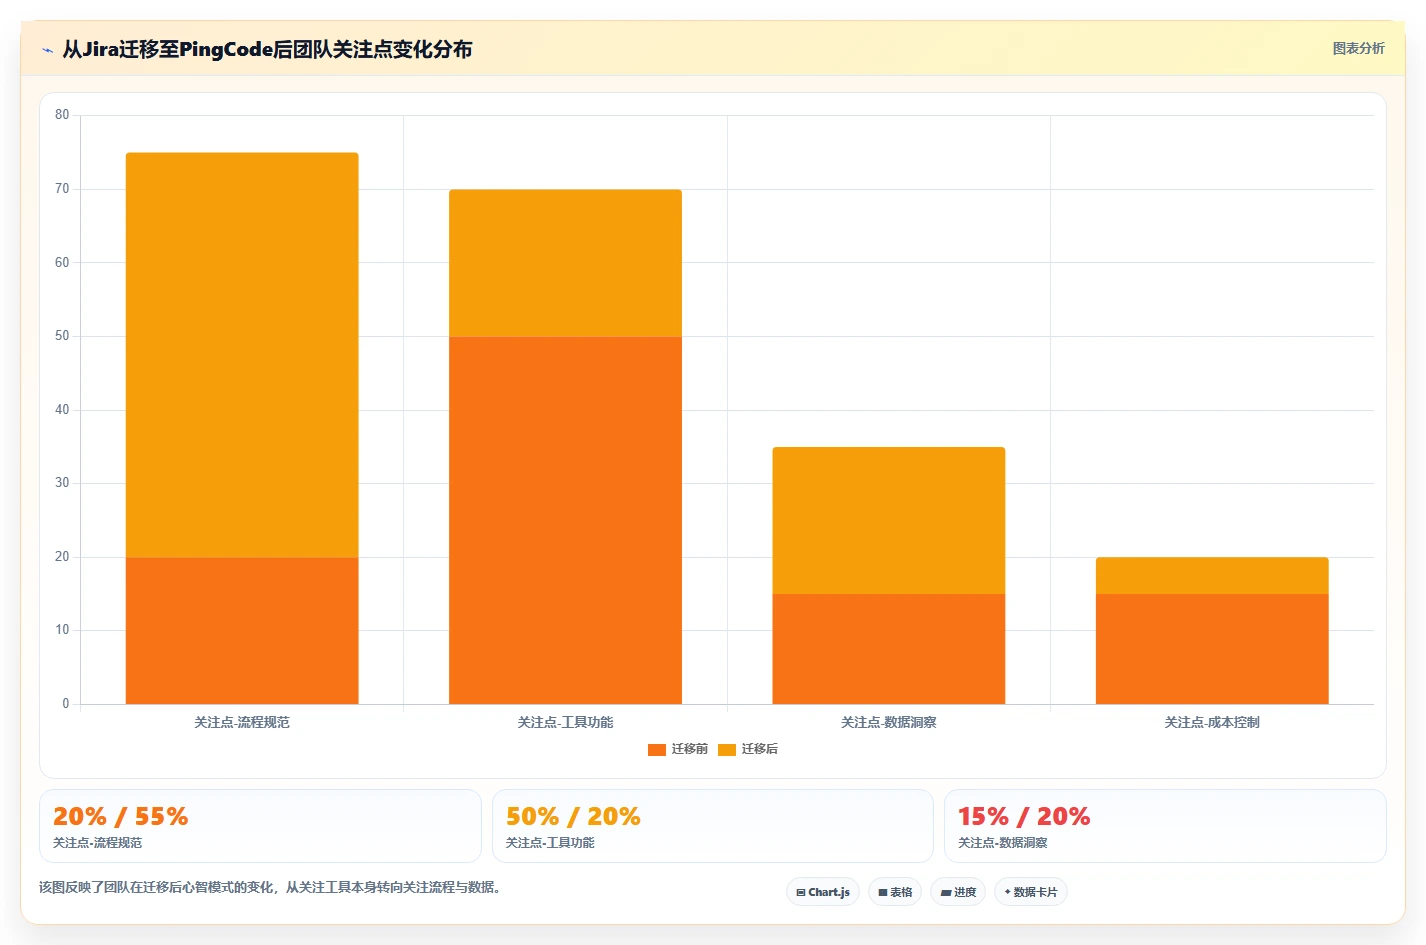Click the 迁移前 segment of the 流程规范 bar

(x=242, y=631)
